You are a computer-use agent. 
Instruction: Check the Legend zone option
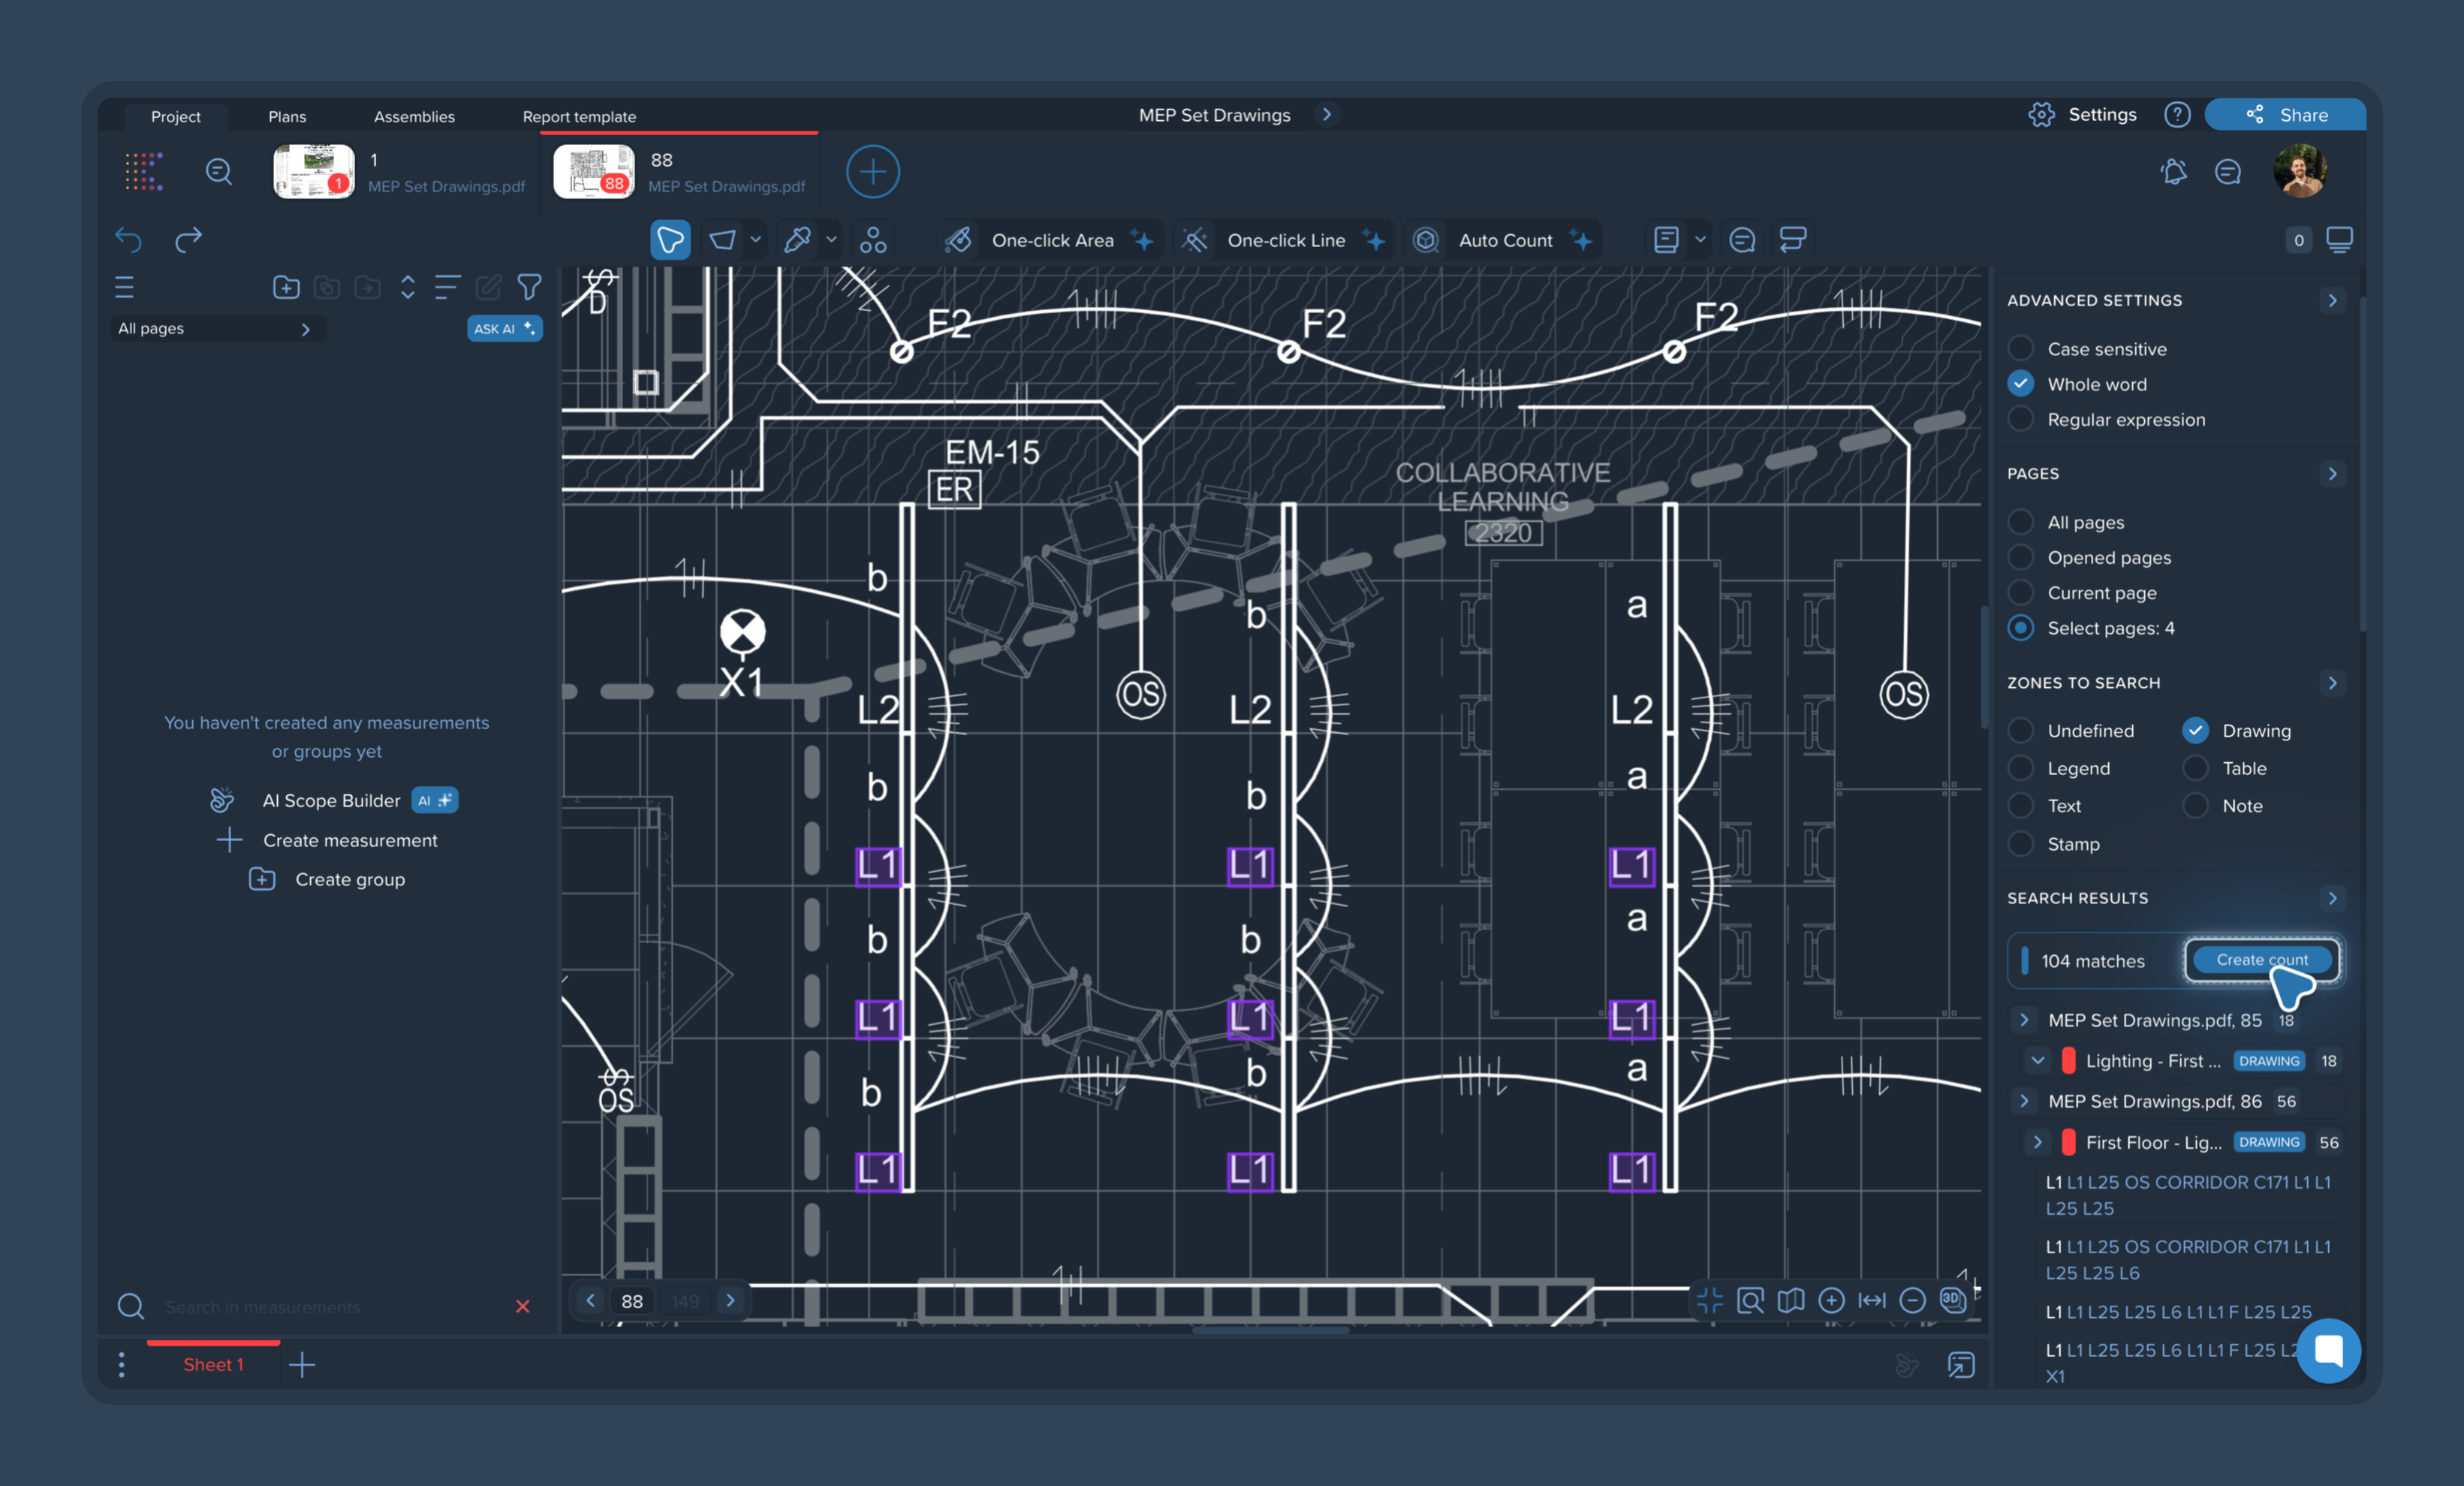click(x=2021, y=768)
